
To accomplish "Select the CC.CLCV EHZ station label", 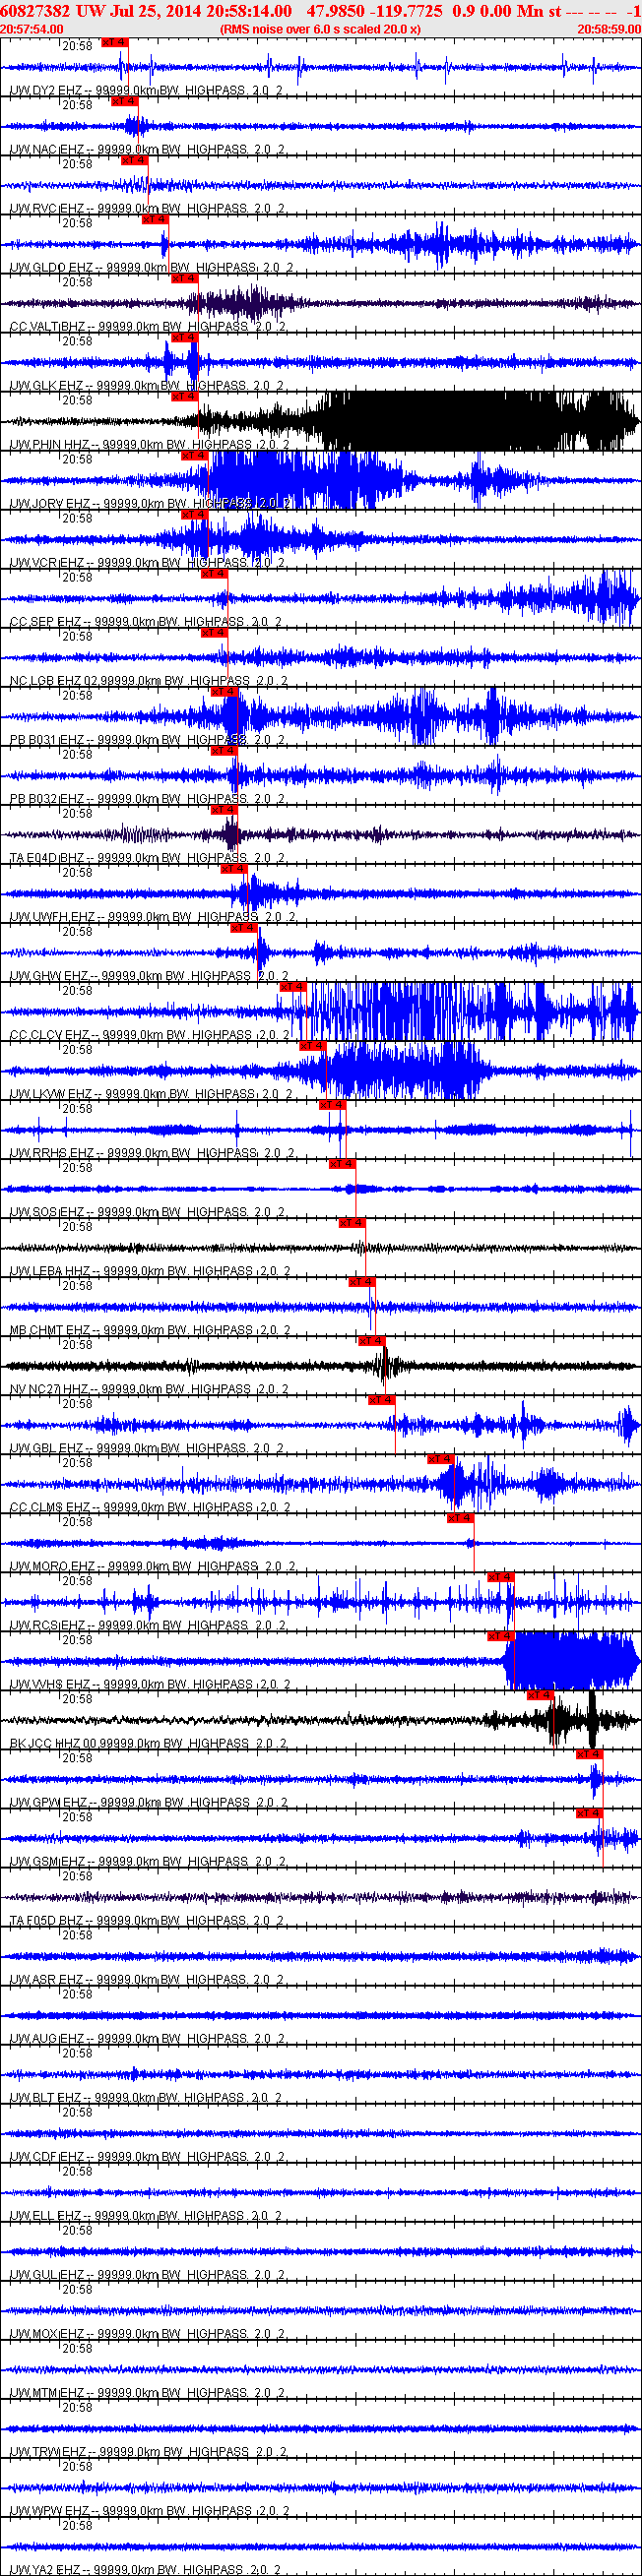I will tap(150, 1035).
